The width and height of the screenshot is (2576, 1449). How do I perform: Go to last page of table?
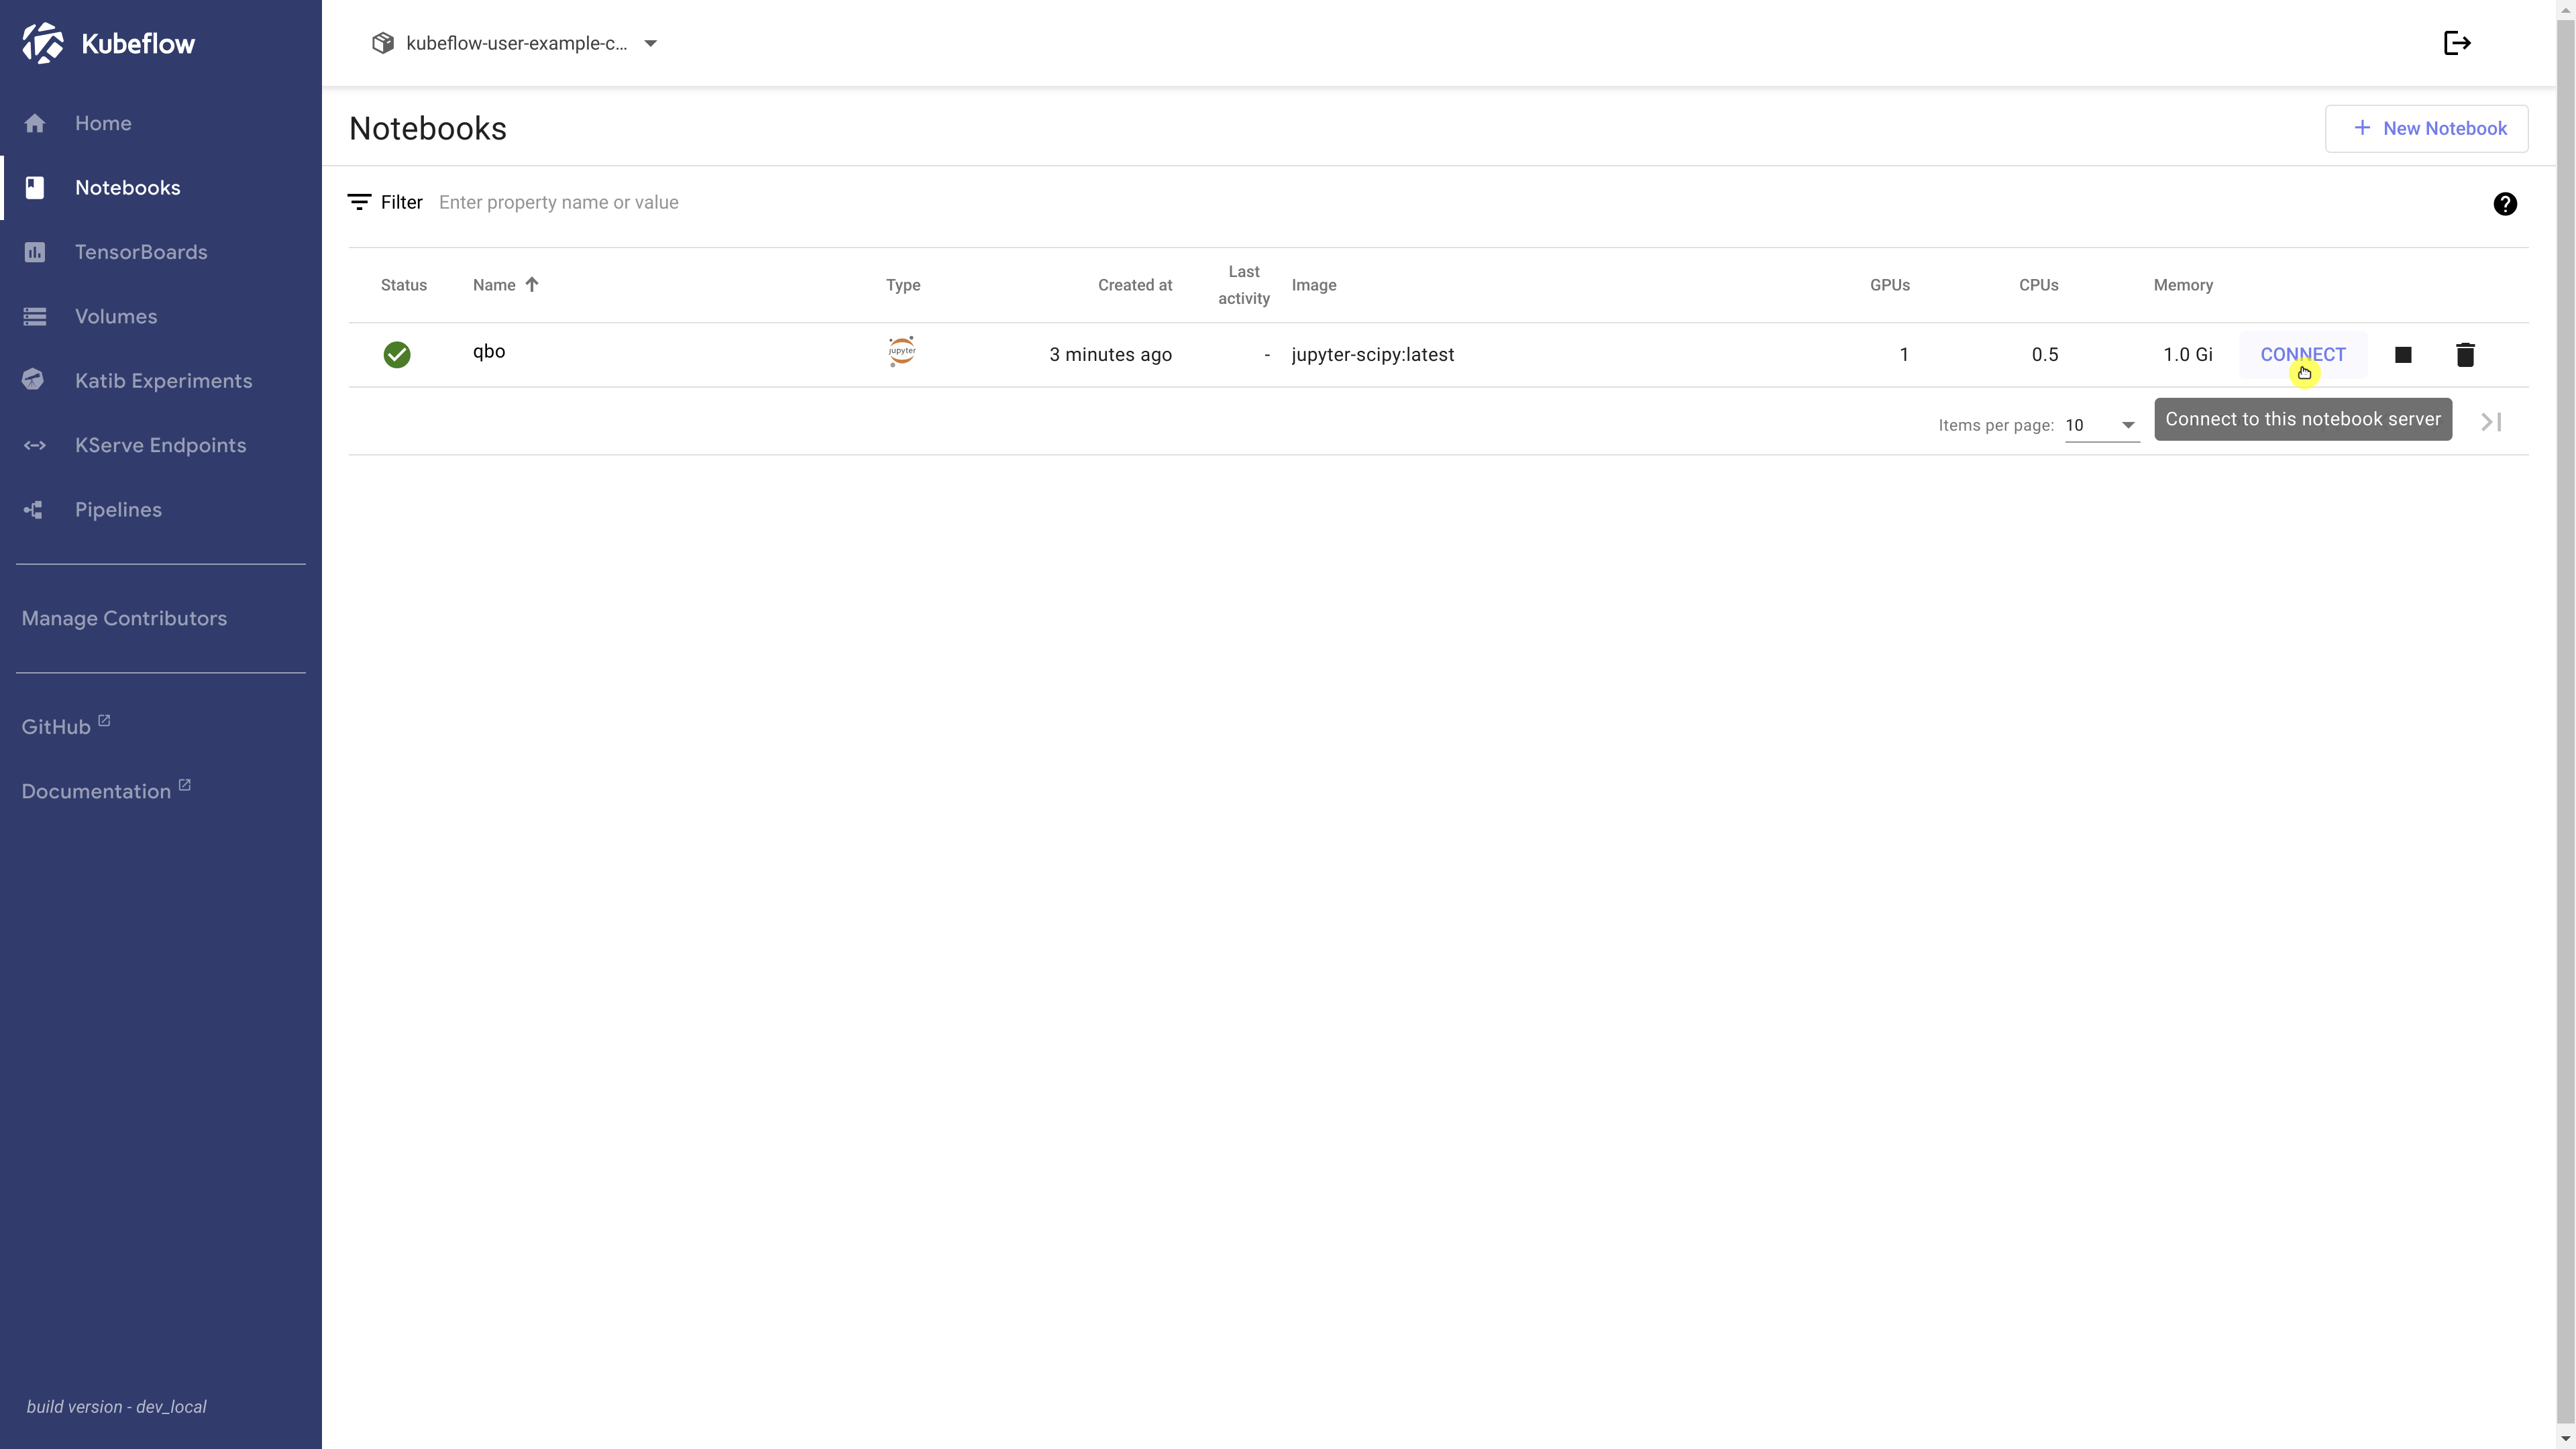click(2490, 422)
